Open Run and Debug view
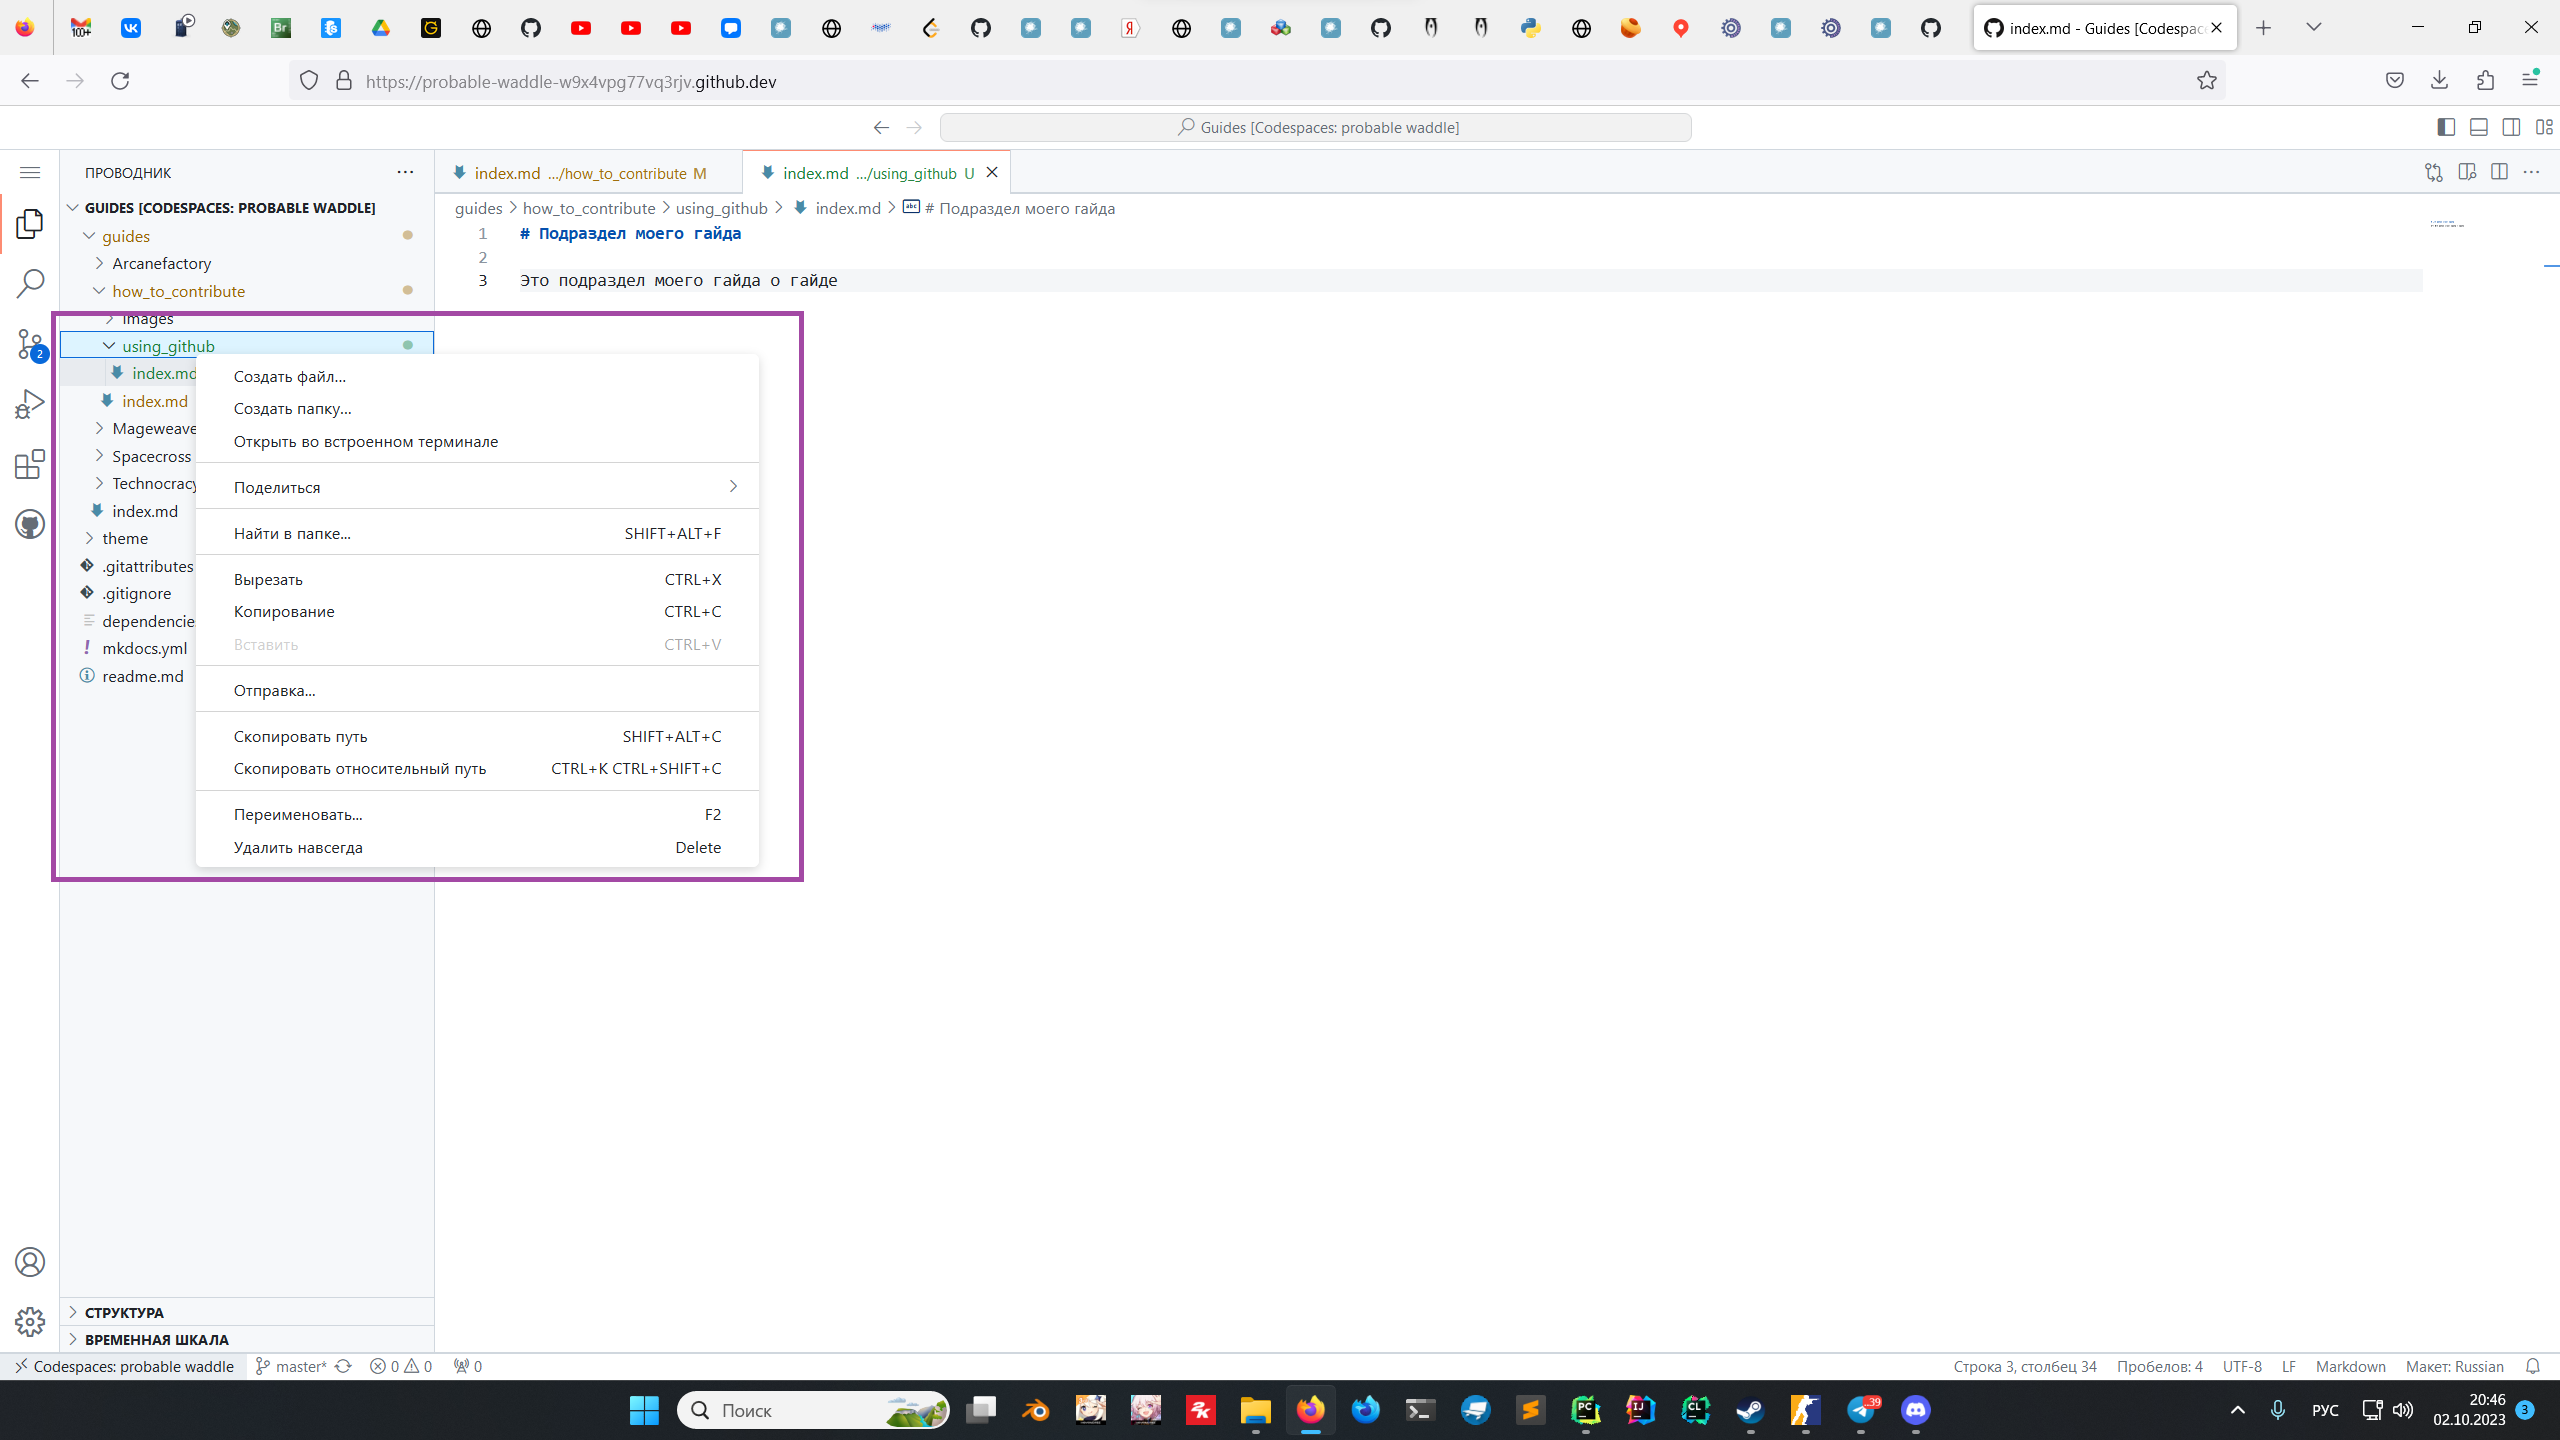The height and width of the screenshot is (1440, 2560). tap(30, 404)
